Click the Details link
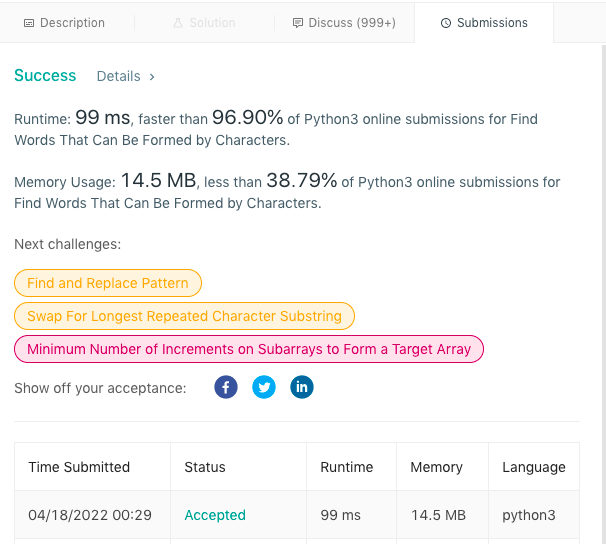 click(x=119, y=76)
